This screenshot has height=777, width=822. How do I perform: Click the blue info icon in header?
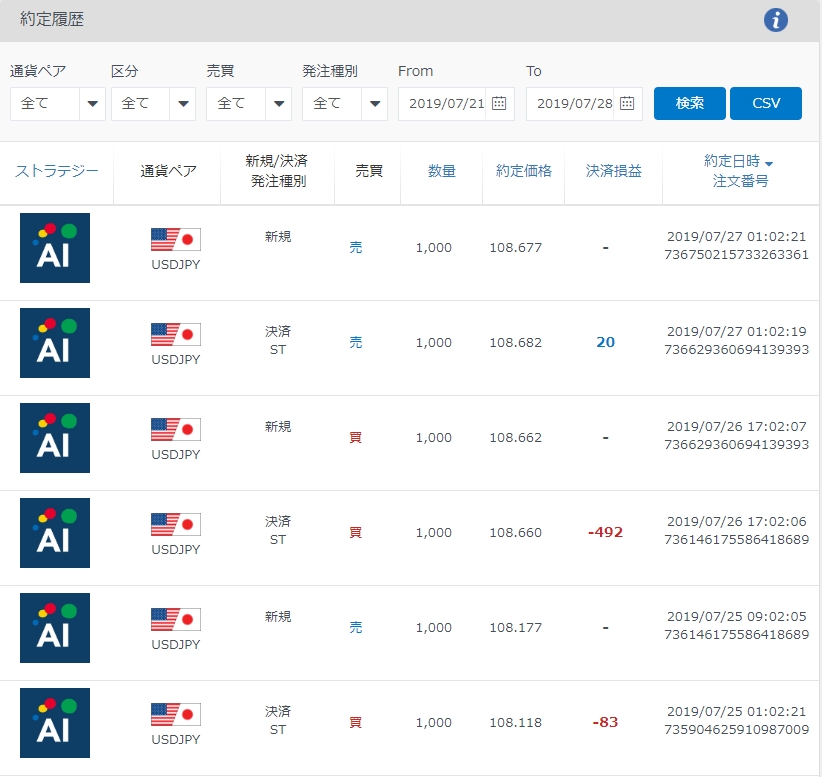pos(776,20)
